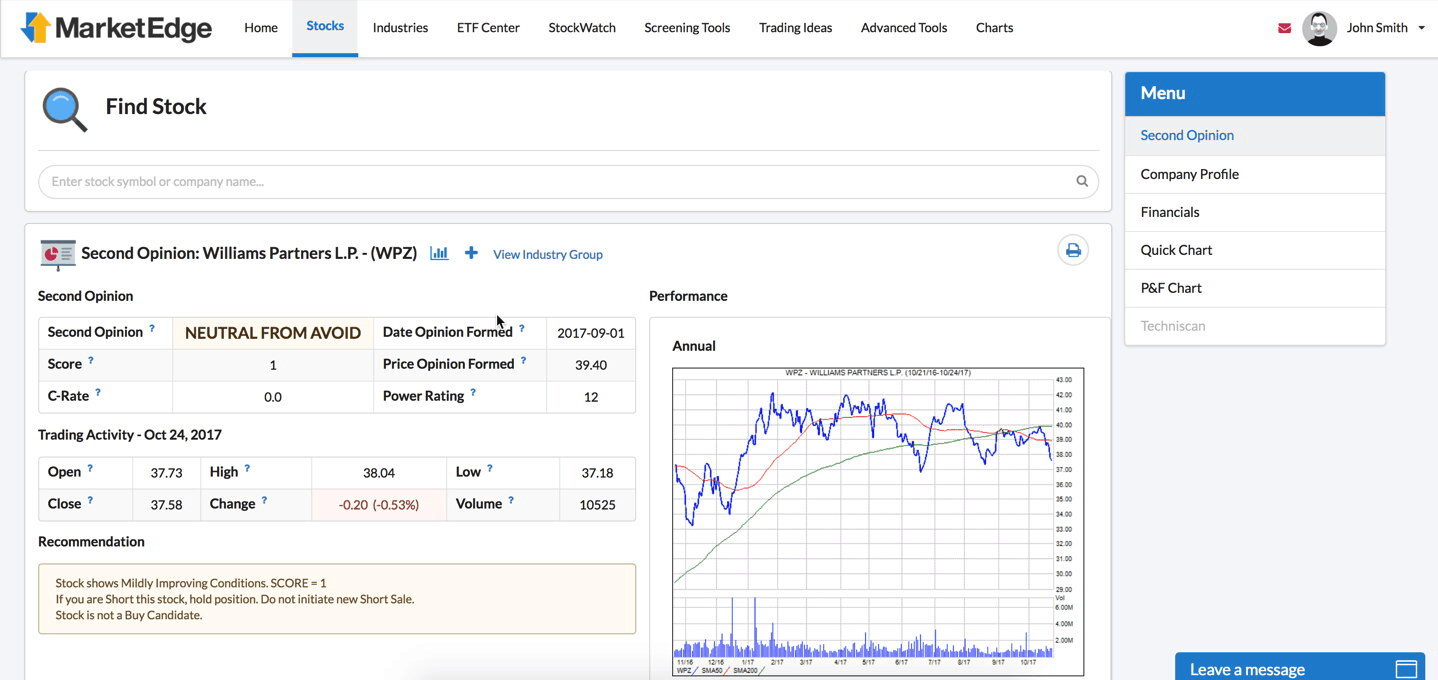This screenshot has height=680, width=1438.
Task: Open the bar chart icon beside WPZ
Action: pos(439,253)
